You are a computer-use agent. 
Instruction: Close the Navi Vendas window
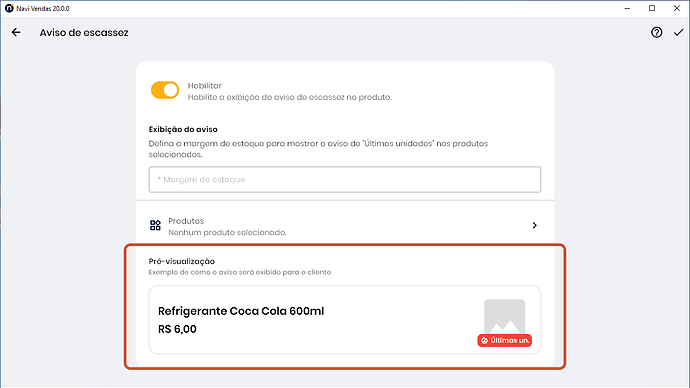click(x=677, y=8)
